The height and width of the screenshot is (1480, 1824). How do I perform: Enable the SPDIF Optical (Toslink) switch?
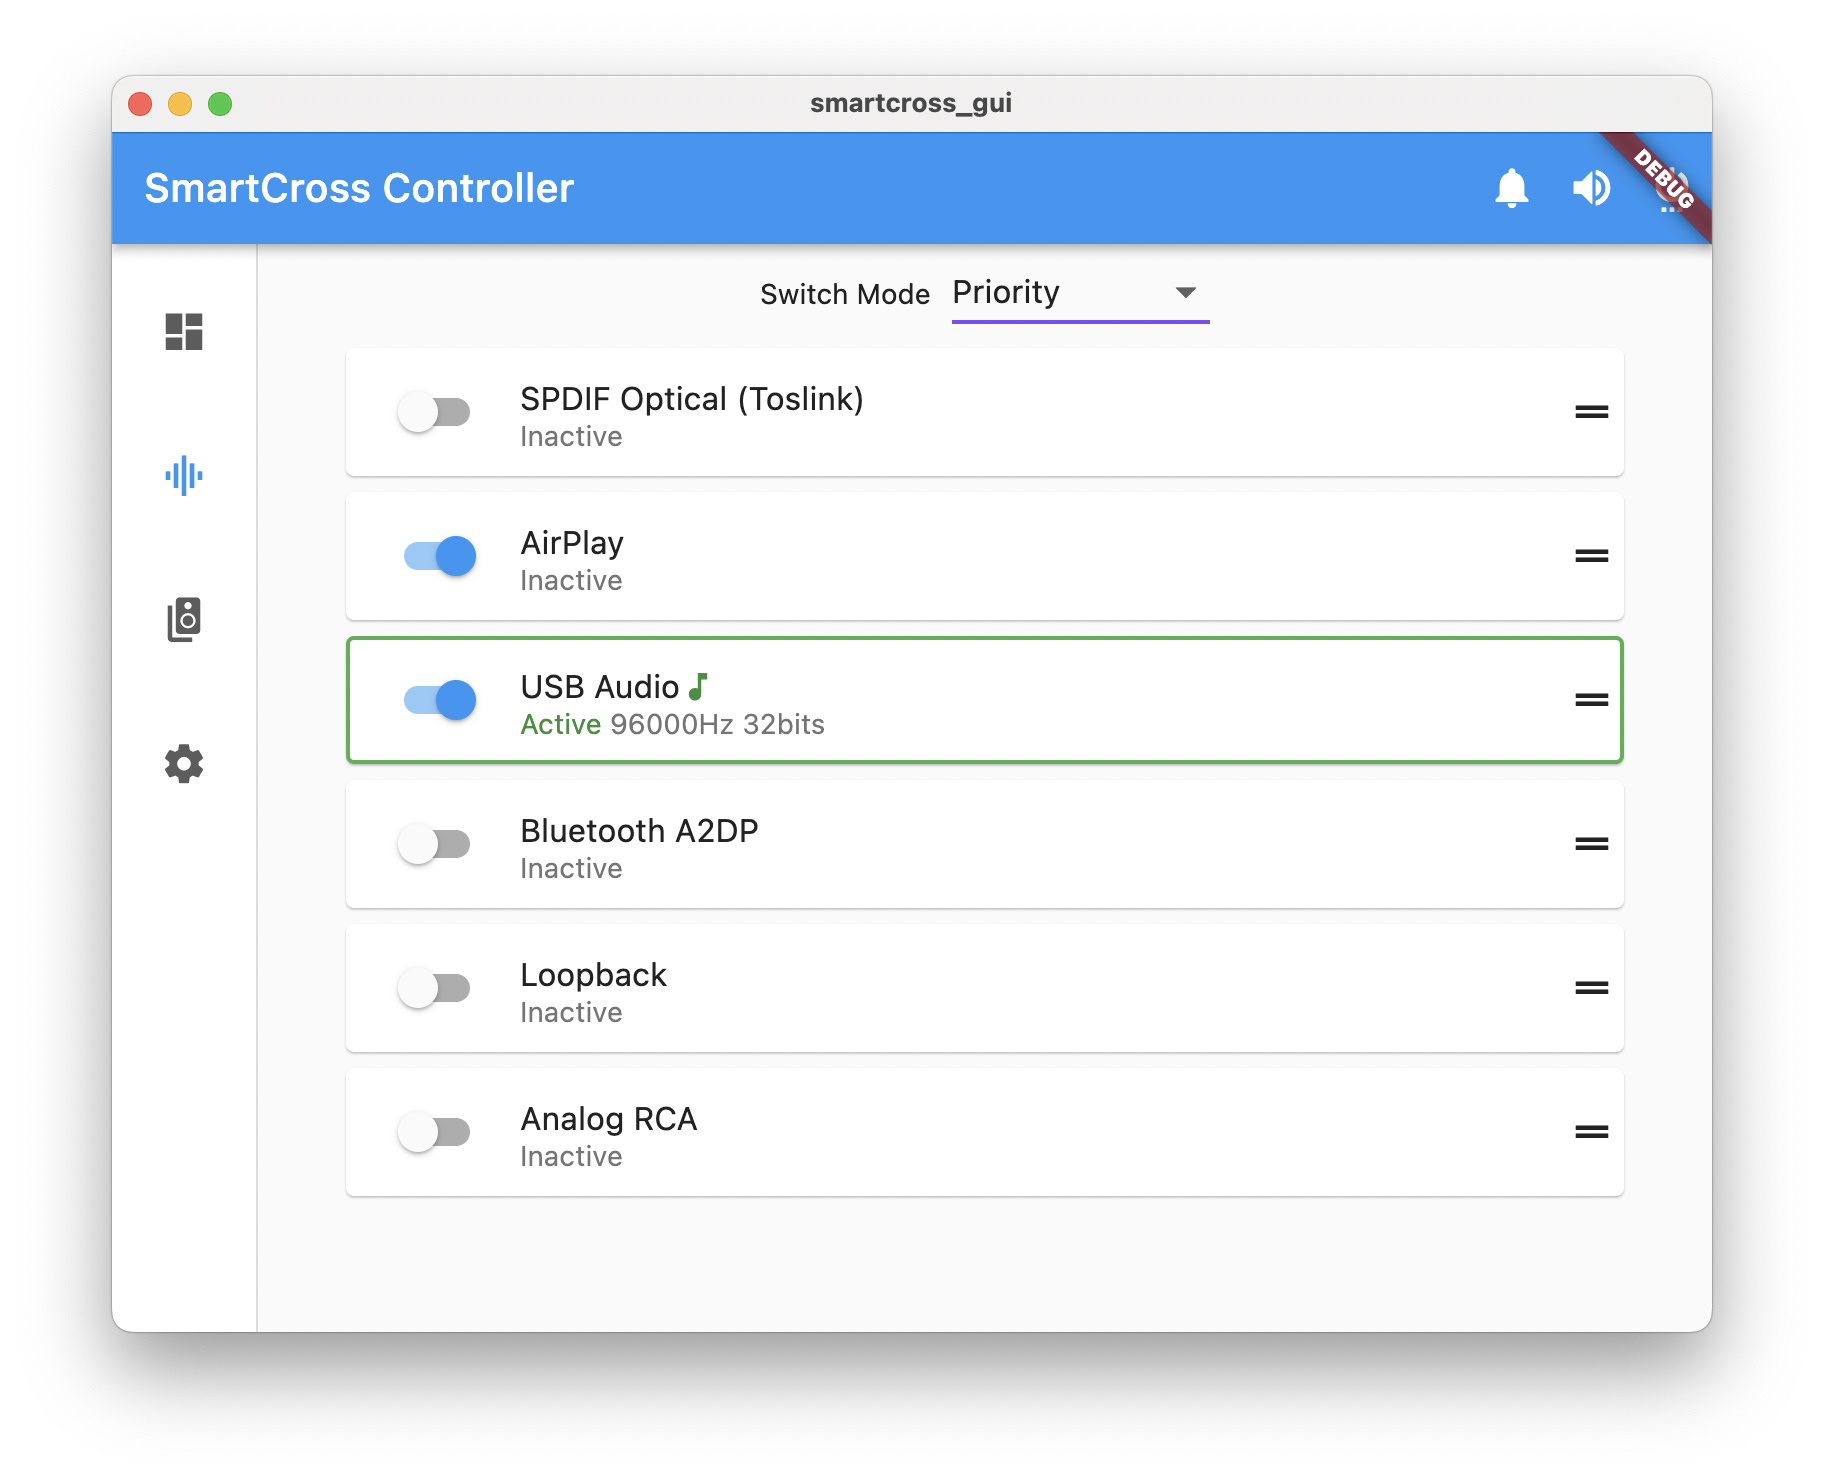point(434,412)
